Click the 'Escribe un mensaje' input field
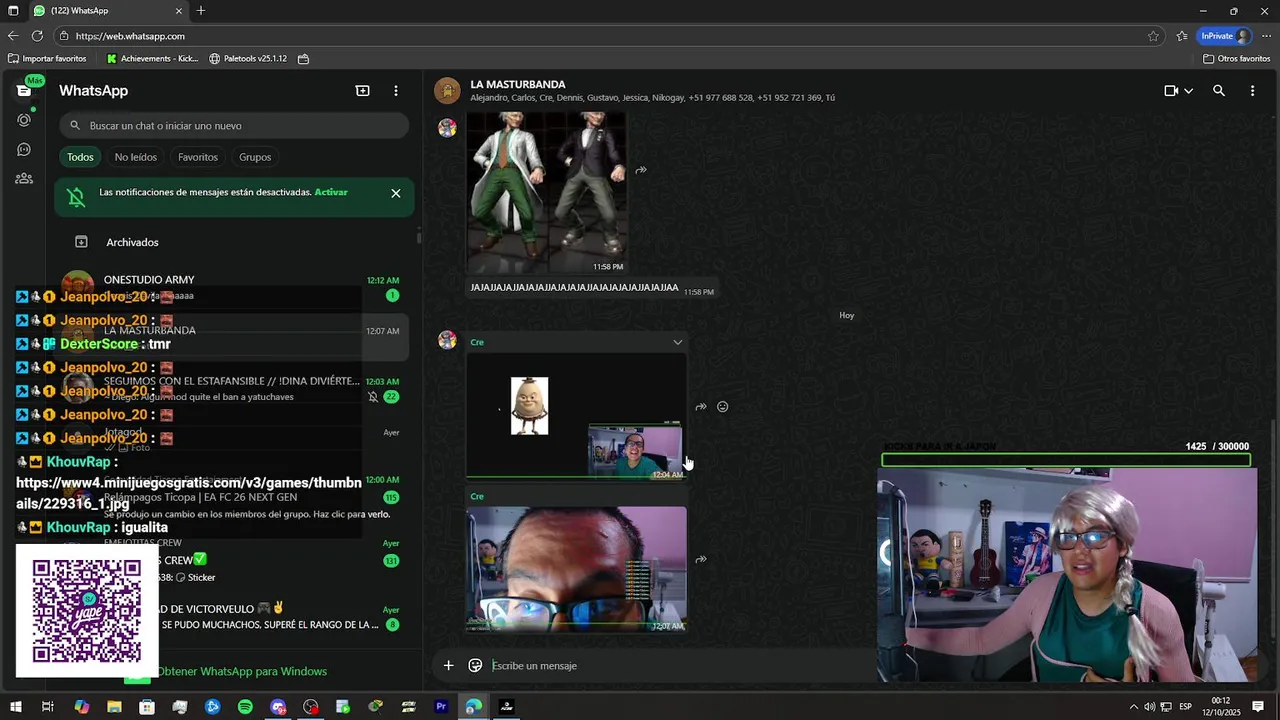1280x720 pixels. [x=680, y=666]
